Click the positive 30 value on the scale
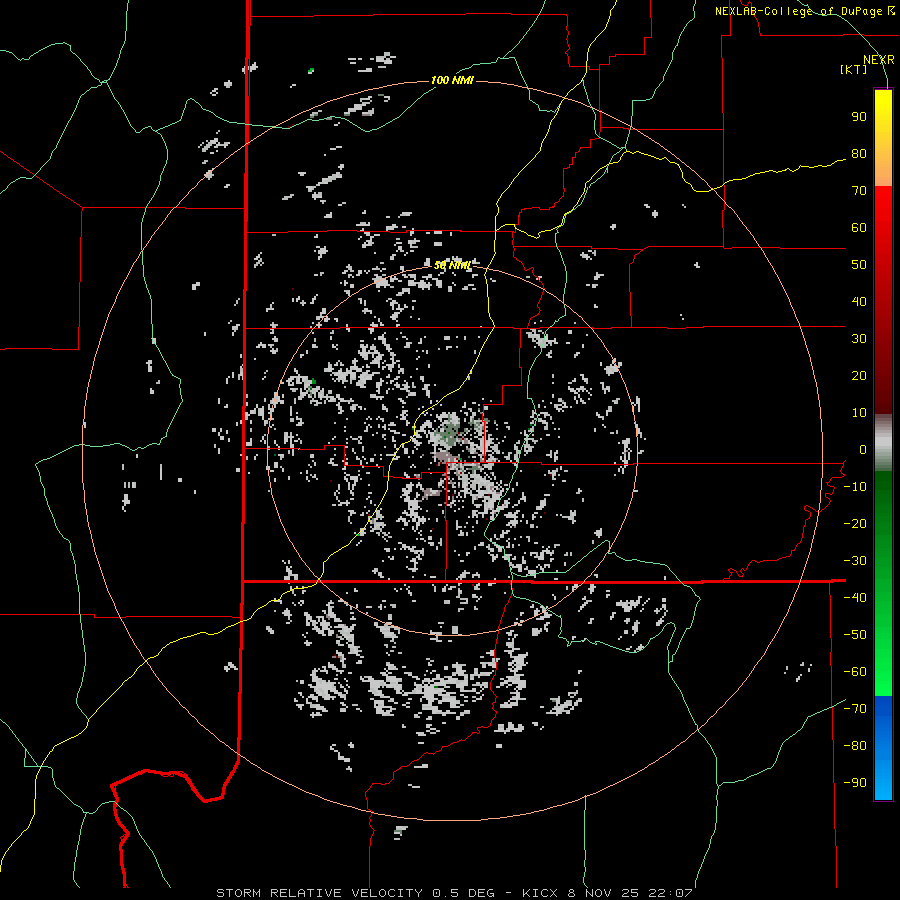The height and width of the screenshot is (900, 900). [859, 339]
